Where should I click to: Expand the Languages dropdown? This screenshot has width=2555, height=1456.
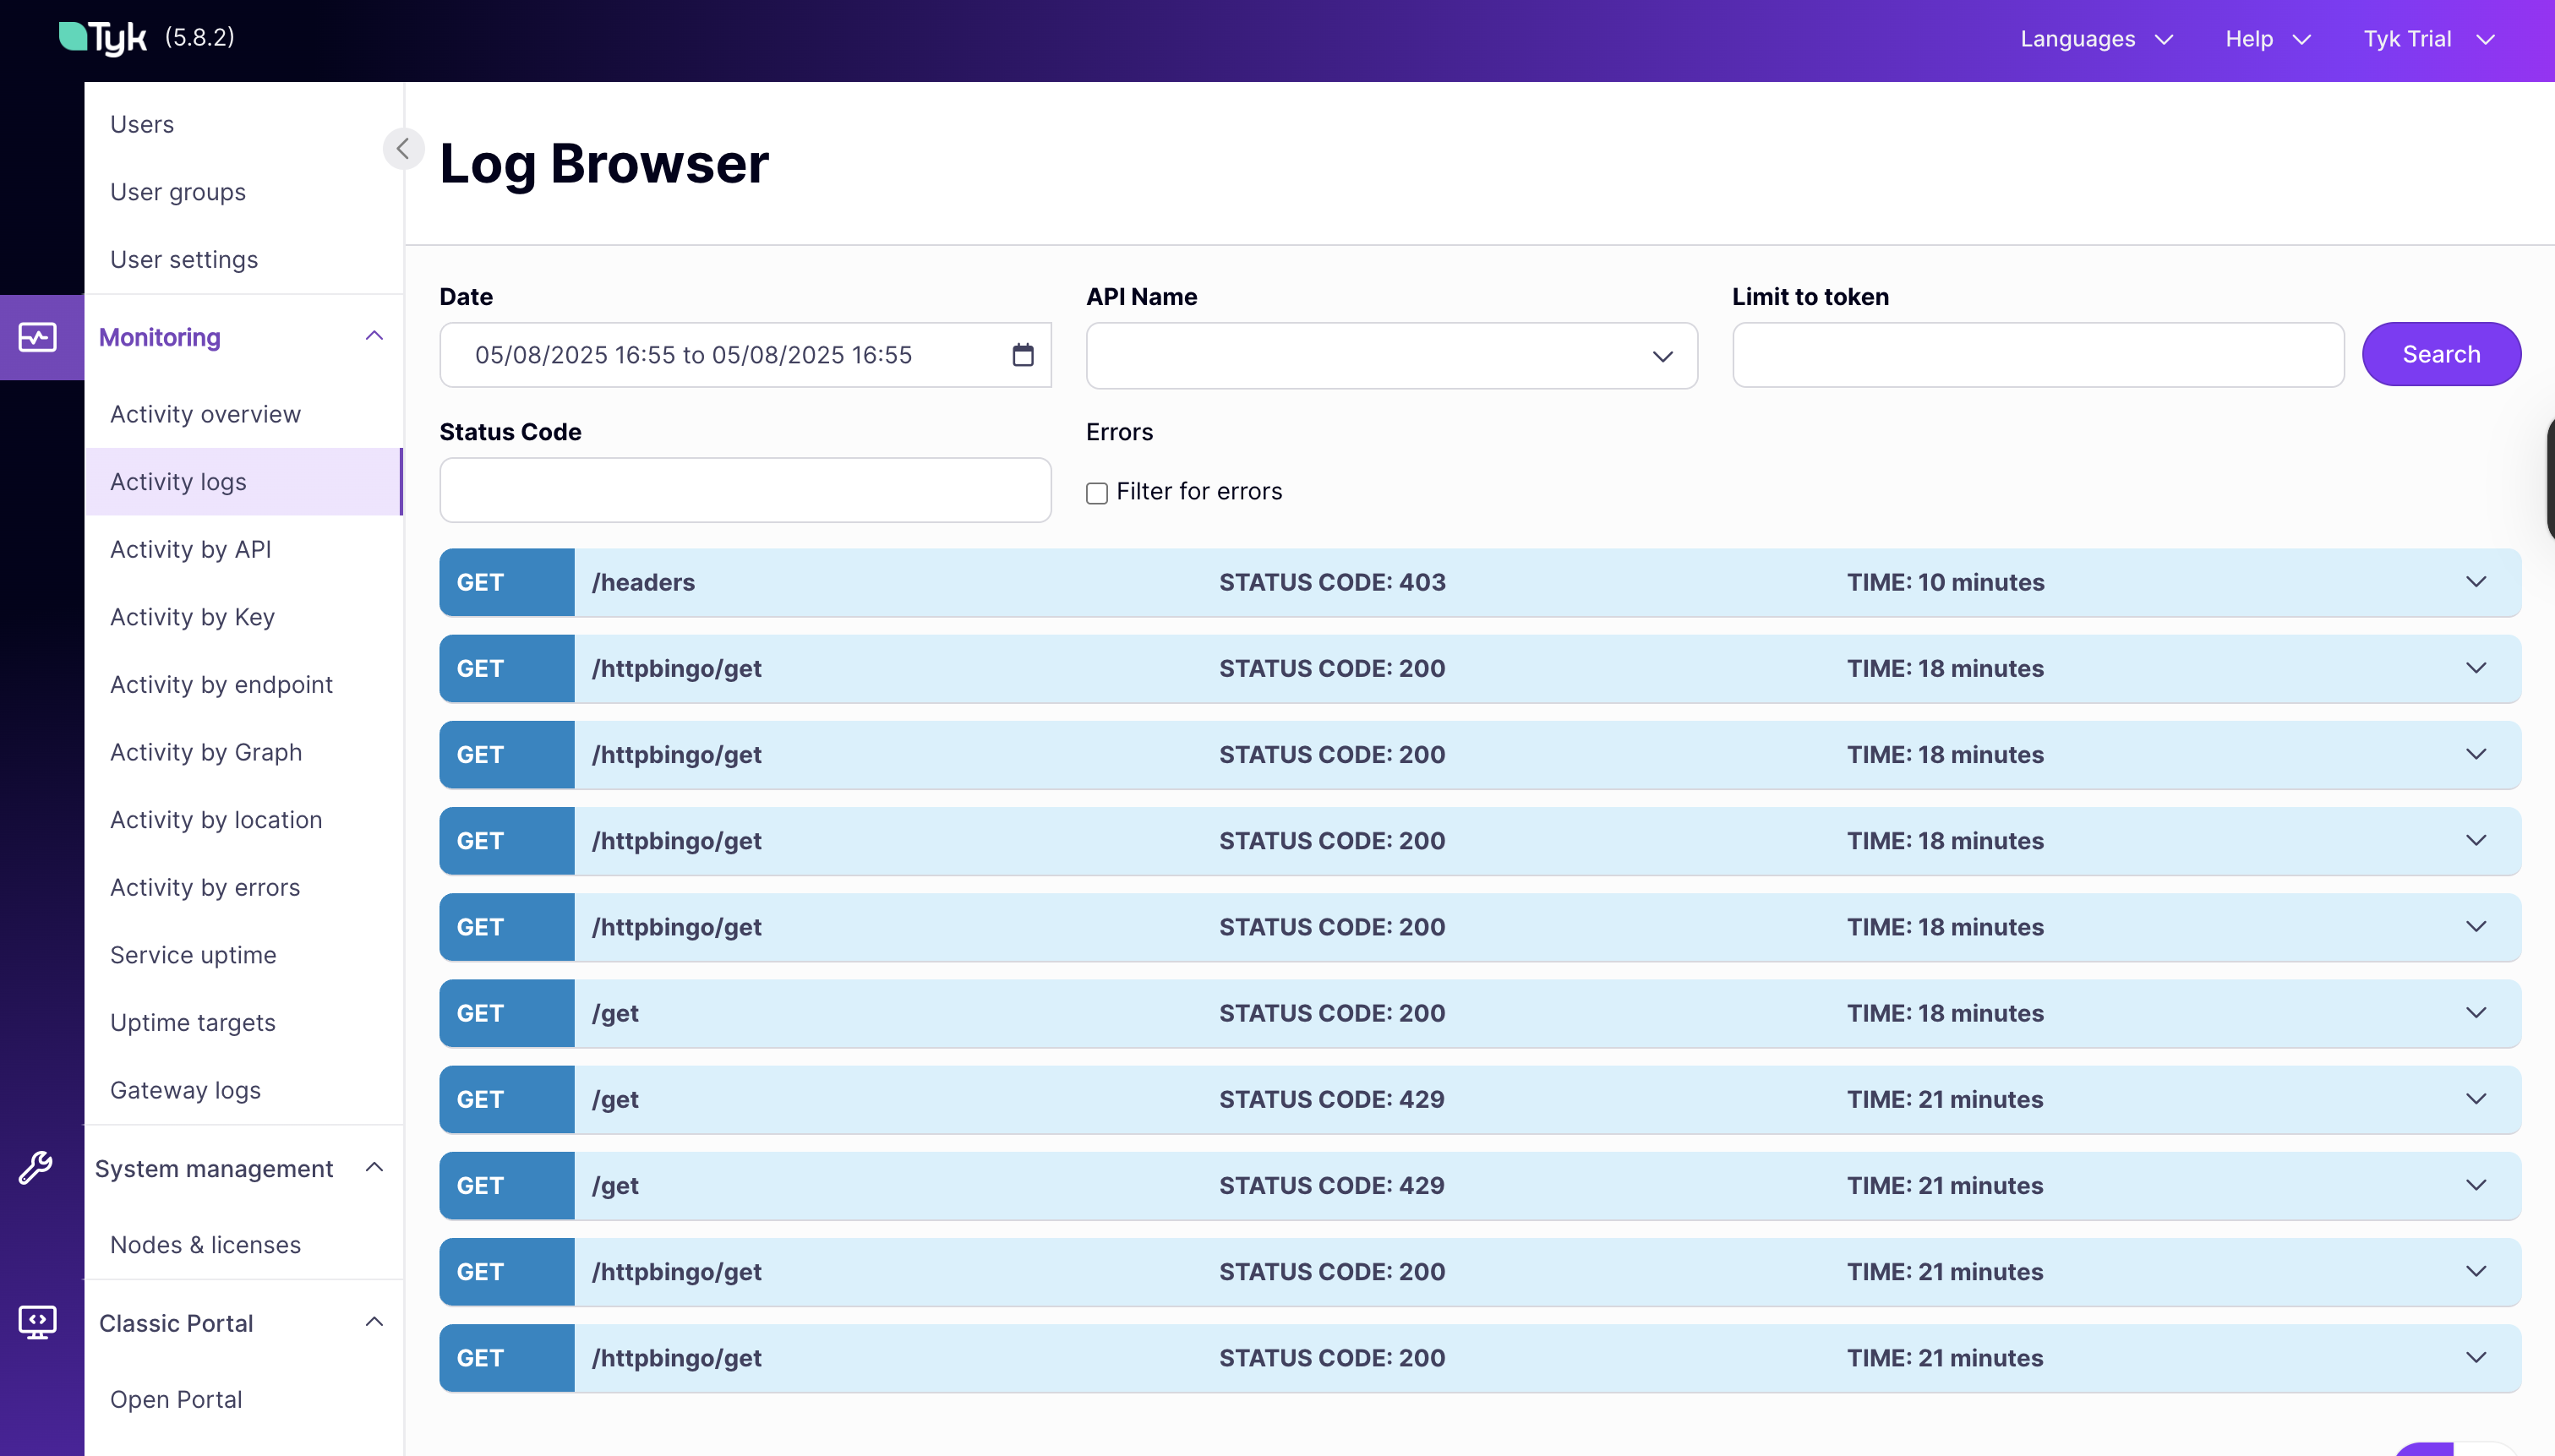(x=2095, y=39)
